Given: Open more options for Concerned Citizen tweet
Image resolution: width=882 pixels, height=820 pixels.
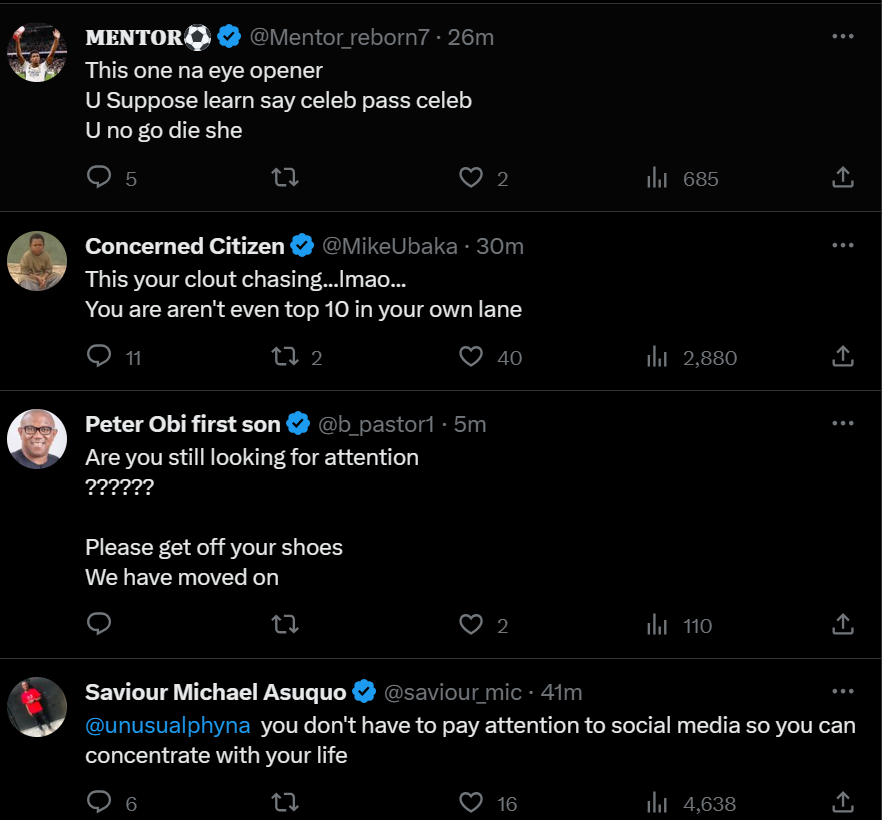Looking at the screenshot, I should pyautogui.click(x=843, y=245).
